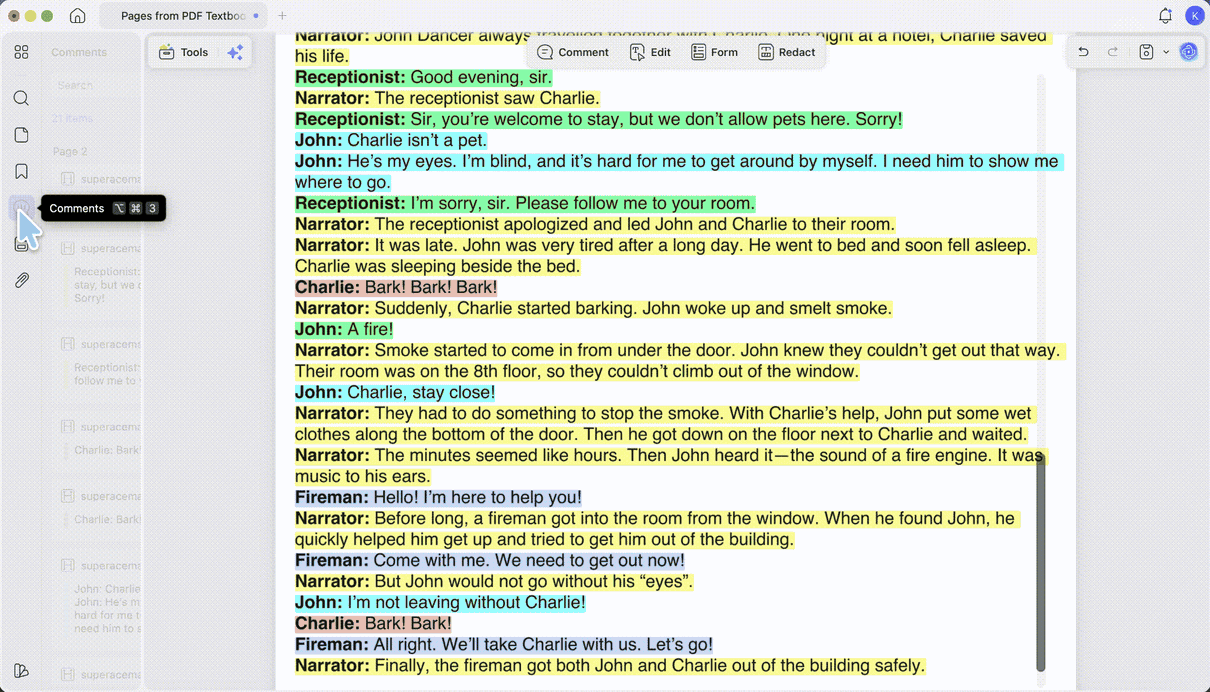Switch to Comment mode
The height and width of the screenshot is (692, 1210).
click(573, 52)
